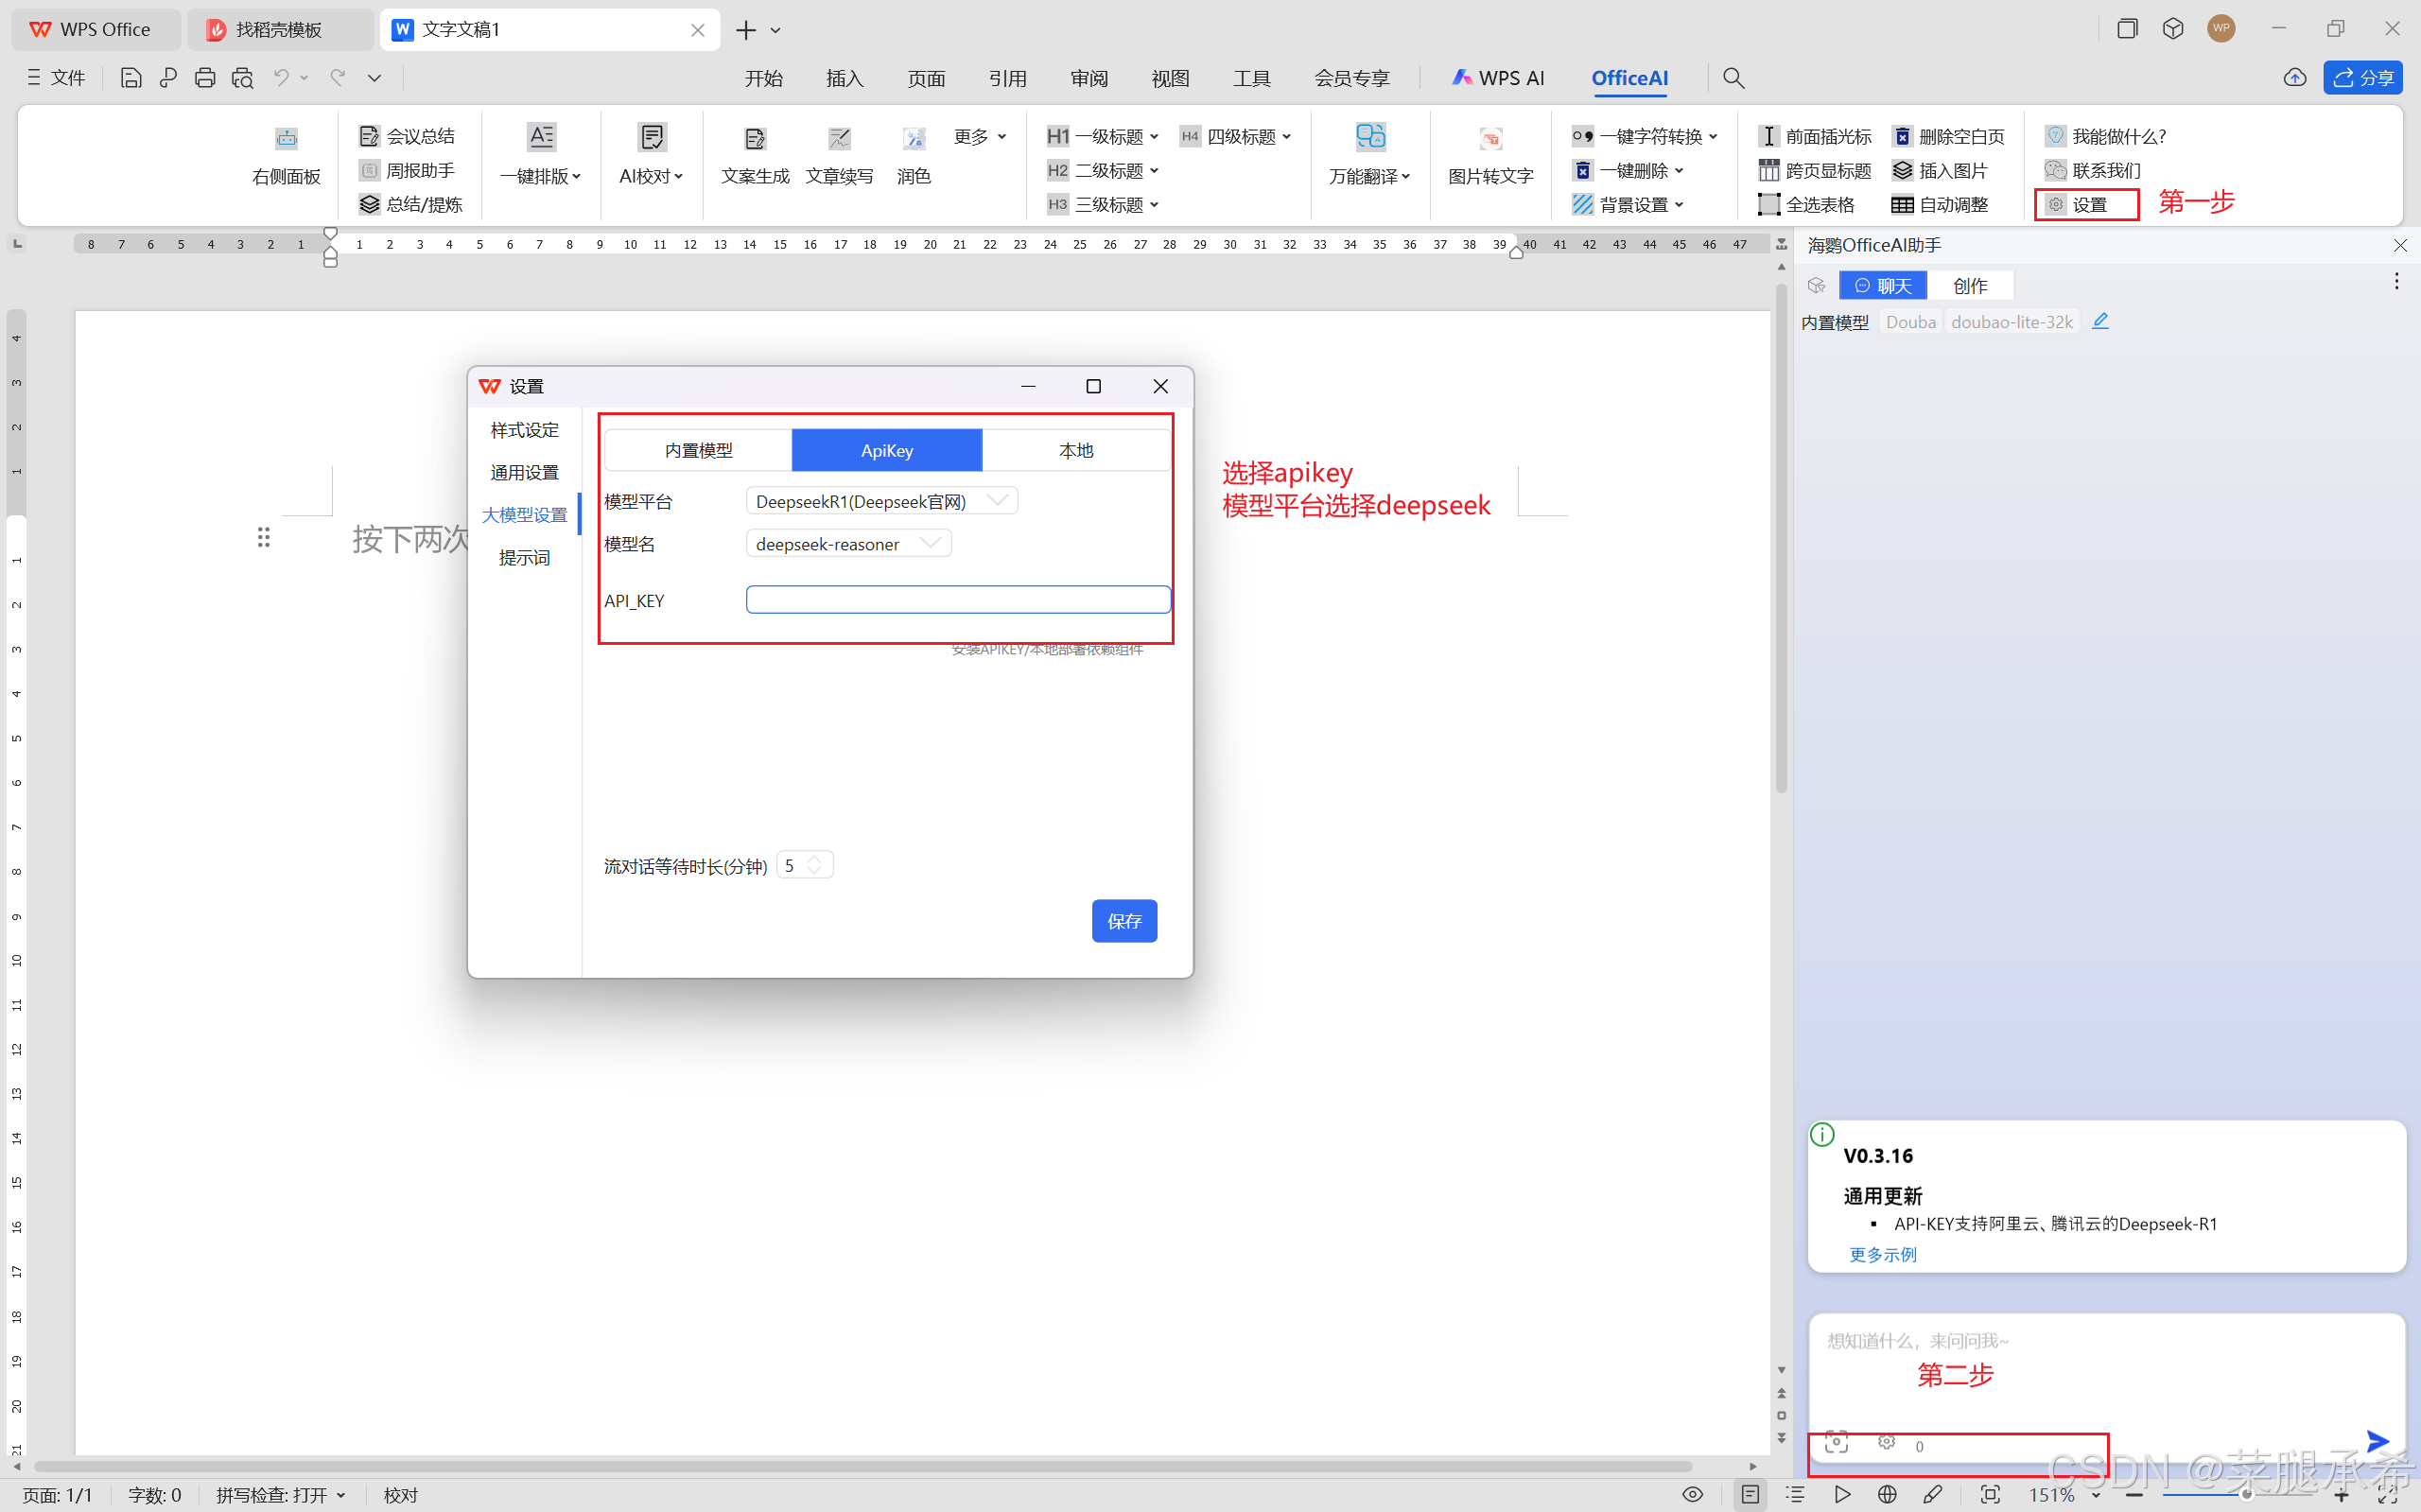Click 全选表格 select all tables

[x=1807, y=204]
